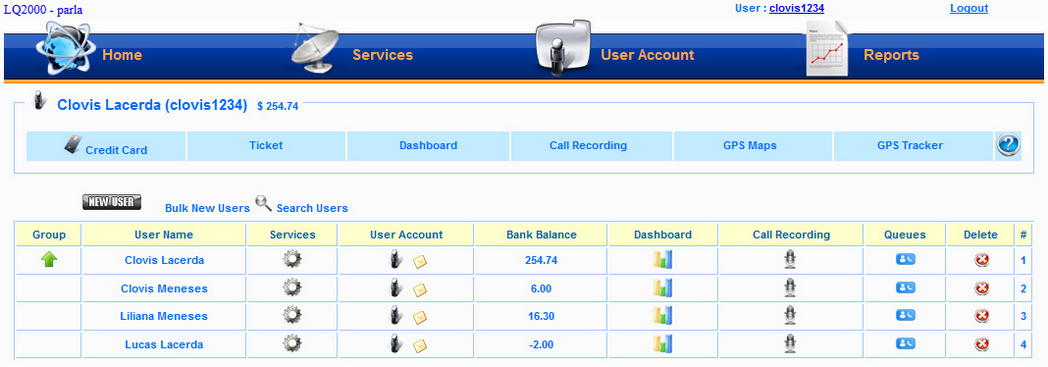The height and width of the screenshot is (367, 1048).
Task: Open the blue help question mark
Action: click(x=1008, y=144)
